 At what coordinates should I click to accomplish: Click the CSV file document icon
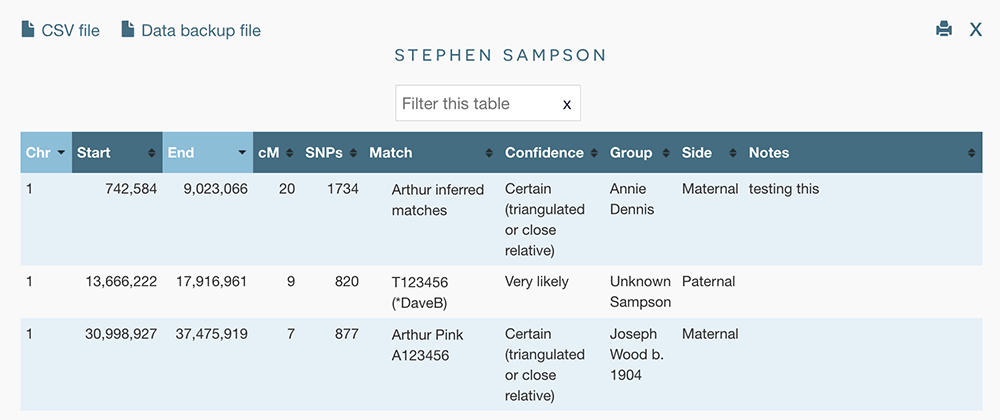click(28, 30)
